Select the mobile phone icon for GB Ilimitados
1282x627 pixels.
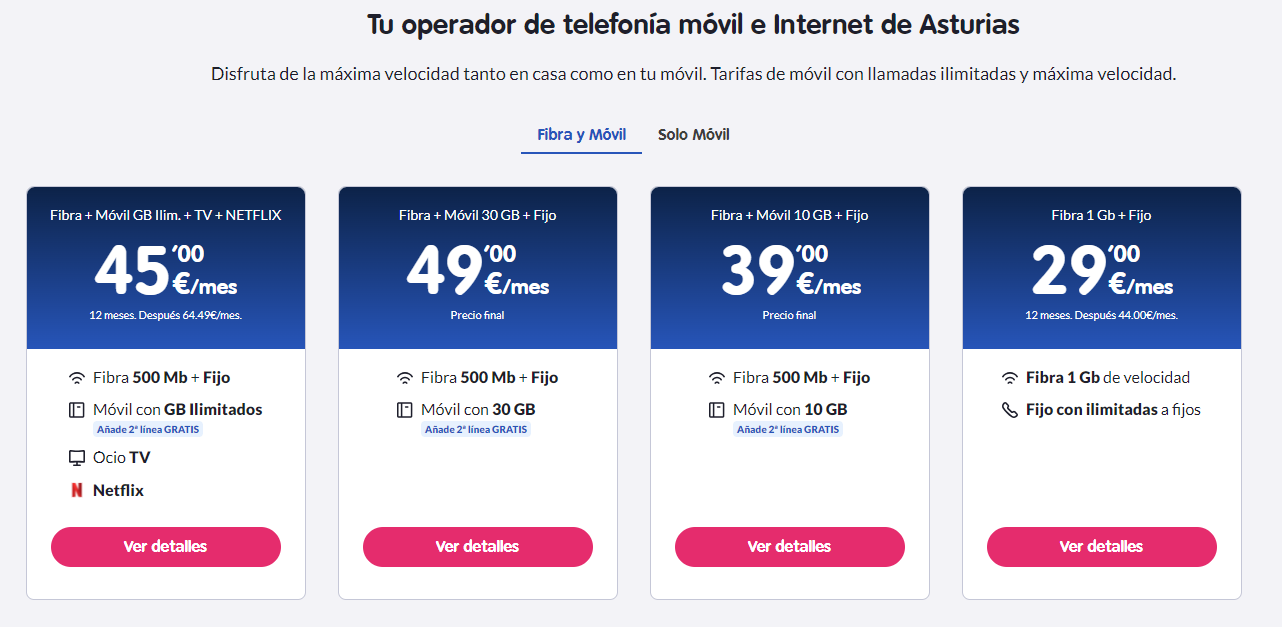coord(78,409)
